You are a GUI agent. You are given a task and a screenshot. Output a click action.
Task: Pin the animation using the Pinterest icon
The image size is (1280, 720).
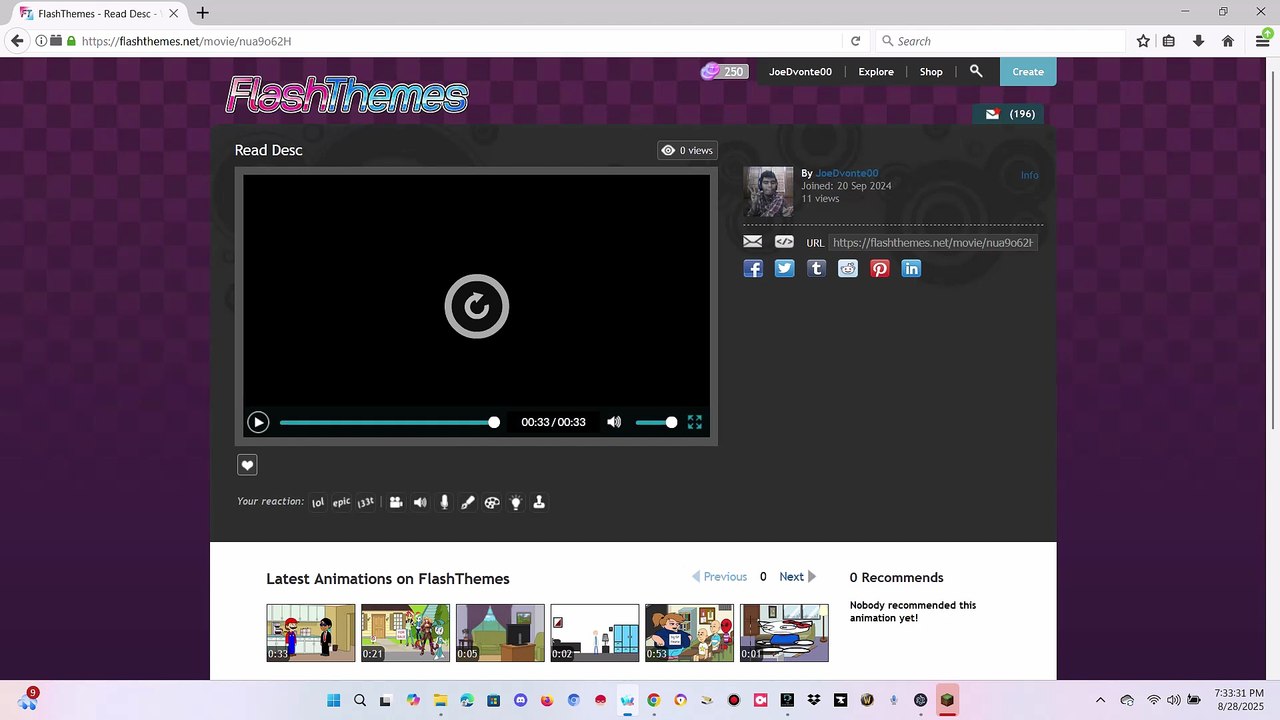pos(880,269)
